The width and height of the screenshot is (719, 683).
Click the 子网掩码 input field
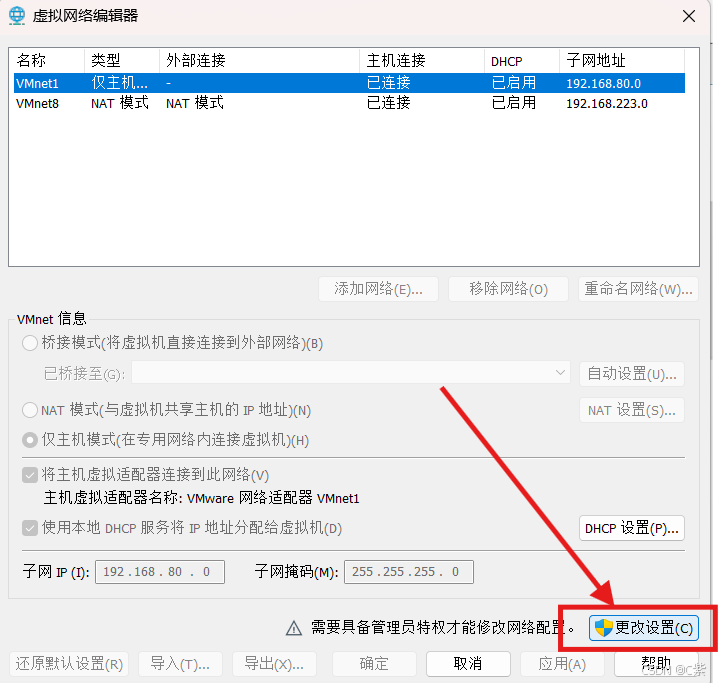point(409,572)
